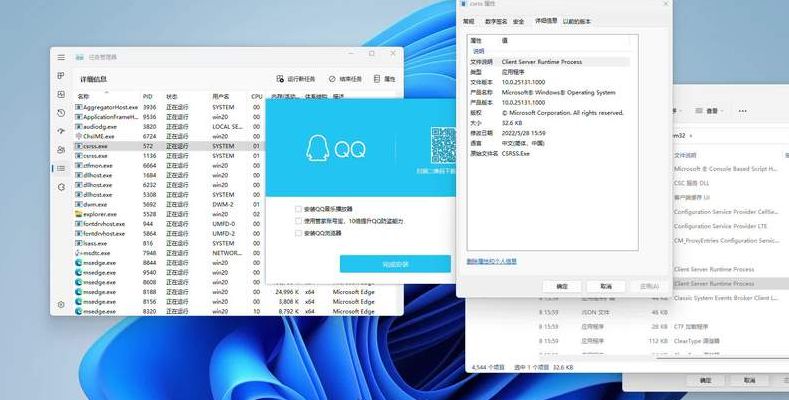Viewport: 789px width, 400px height.
Task: Click the AggregatorHost.exe process icon
Action: (x=78, y=107)
